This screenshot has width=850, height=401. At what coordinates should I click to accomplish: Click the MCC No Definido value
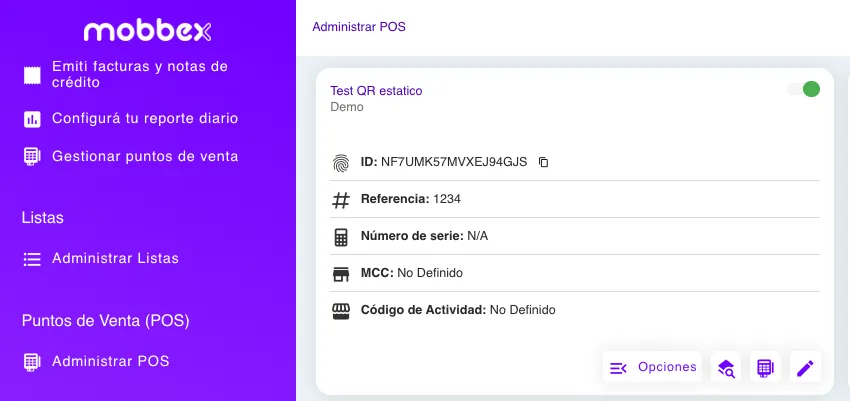(x=430, y=273)
